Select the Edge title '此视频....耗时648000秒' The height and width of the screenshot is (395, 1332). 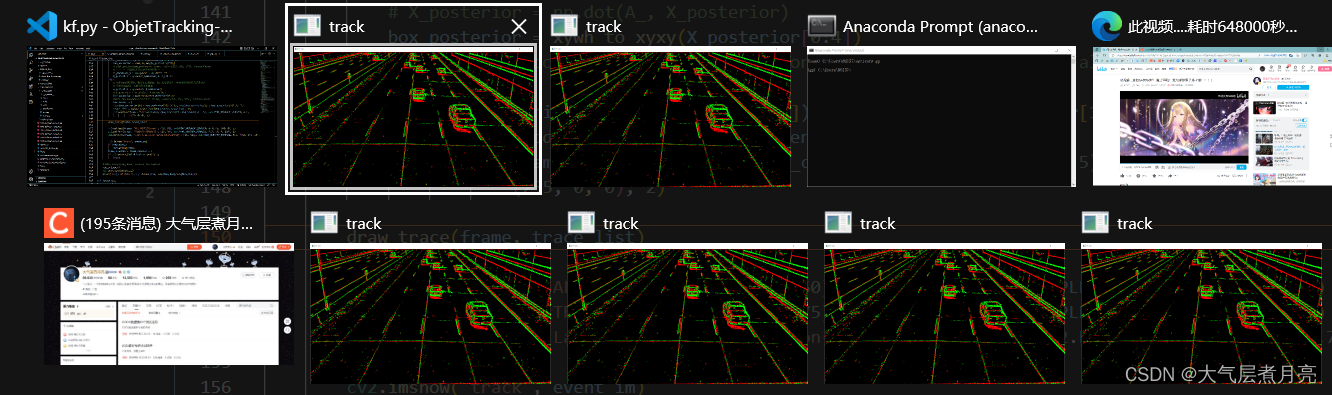coord(1213,27)
